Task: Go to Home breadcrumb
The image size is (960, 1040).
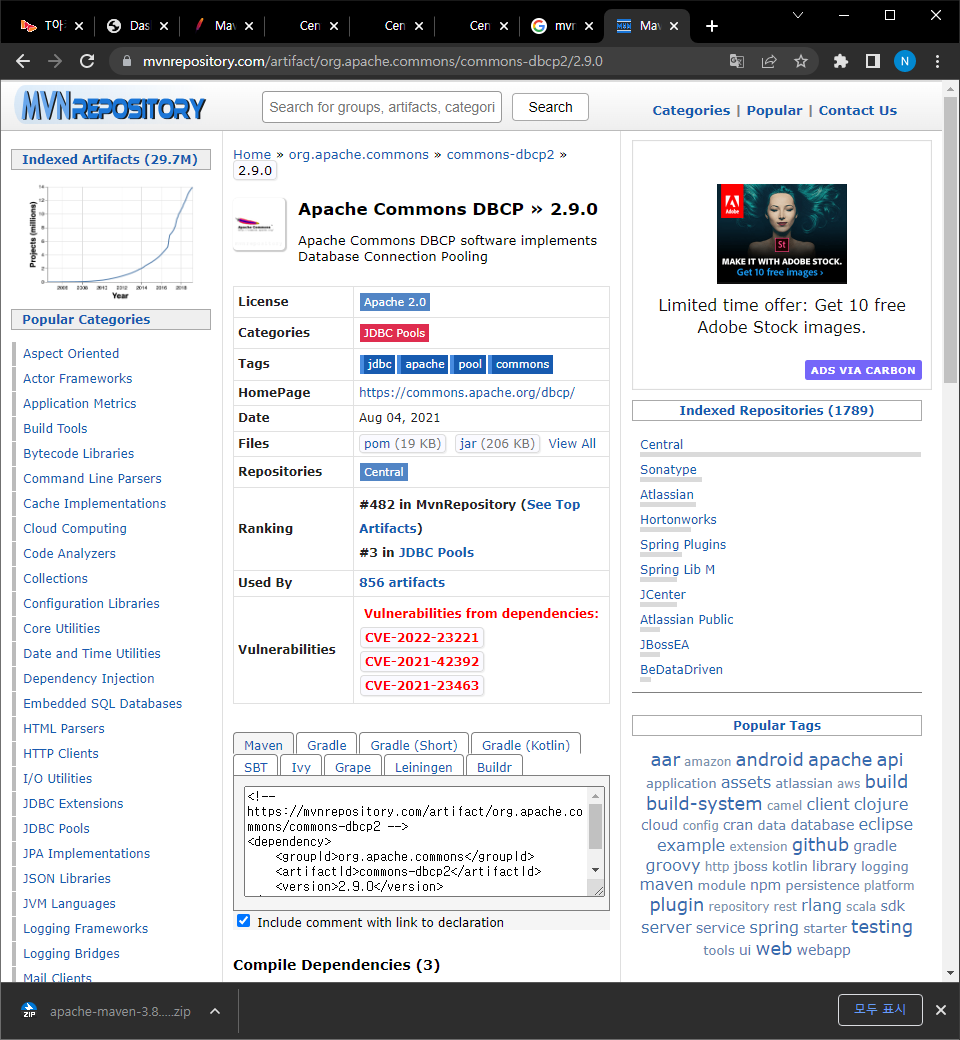Action: click(x=252, y=155)
